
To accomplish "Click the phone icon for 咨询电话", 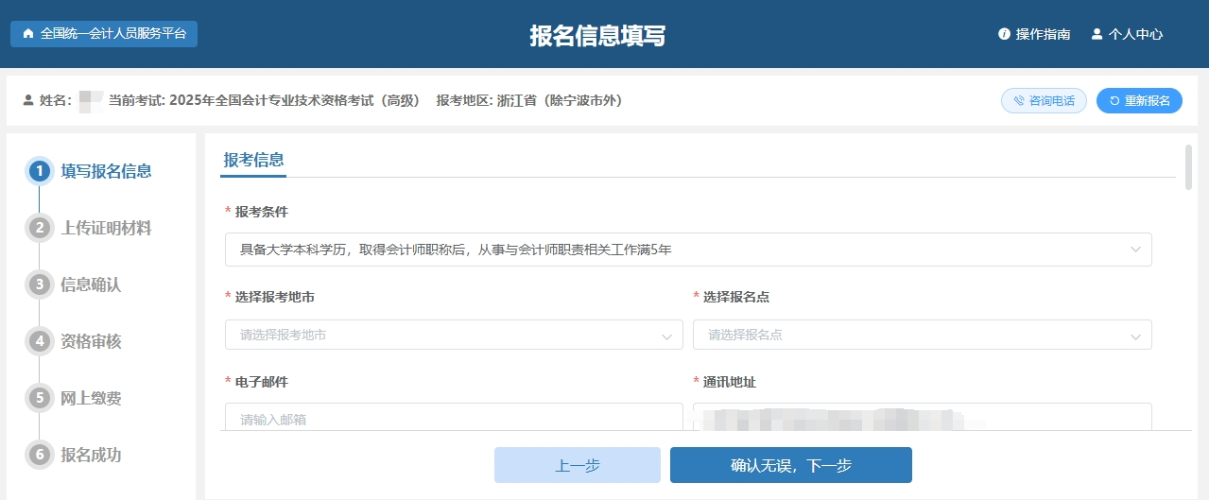I will point(1019,101).
